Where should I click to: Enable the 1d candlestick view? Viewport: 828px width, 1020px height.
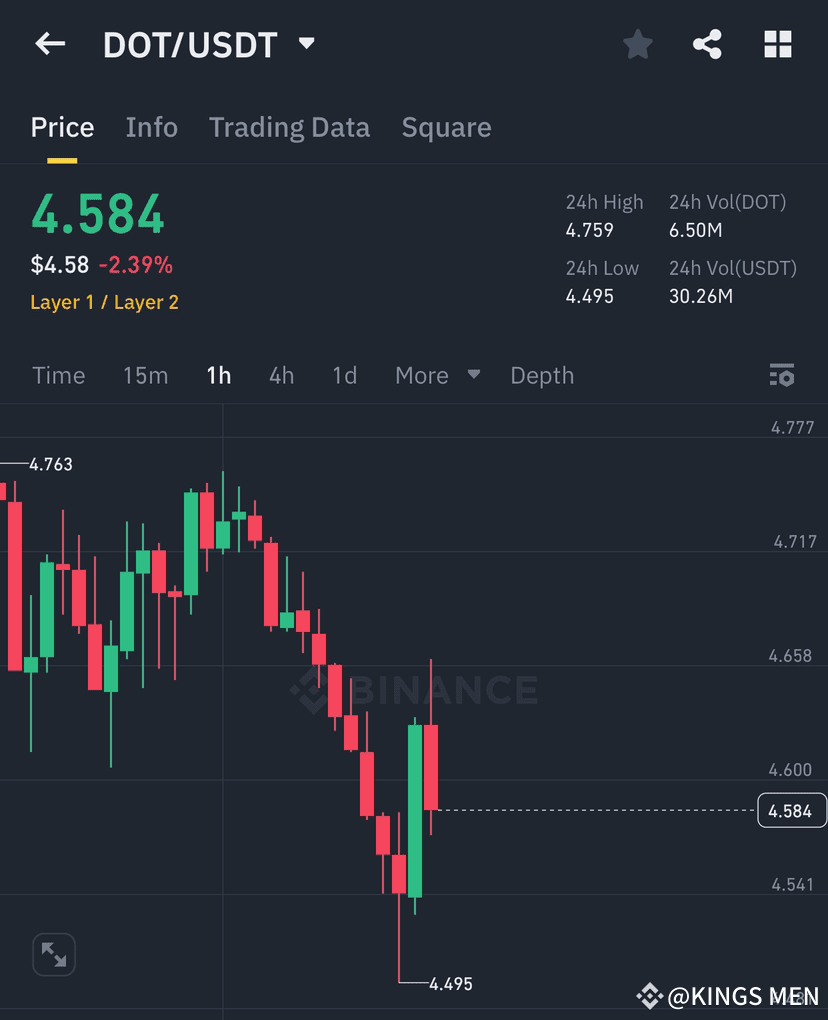(x=343, y=375)
